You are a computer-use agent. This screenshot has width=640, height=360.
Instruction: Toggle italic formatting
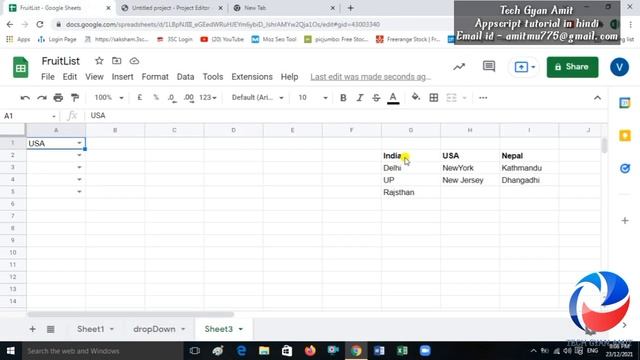click(360, 98)
